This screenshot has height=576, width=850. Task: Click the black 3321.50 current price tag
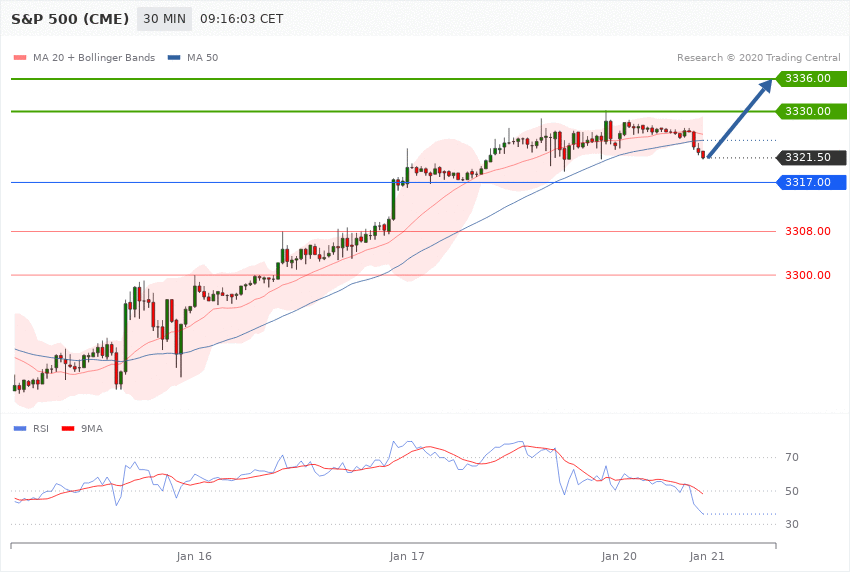(811, 158)
